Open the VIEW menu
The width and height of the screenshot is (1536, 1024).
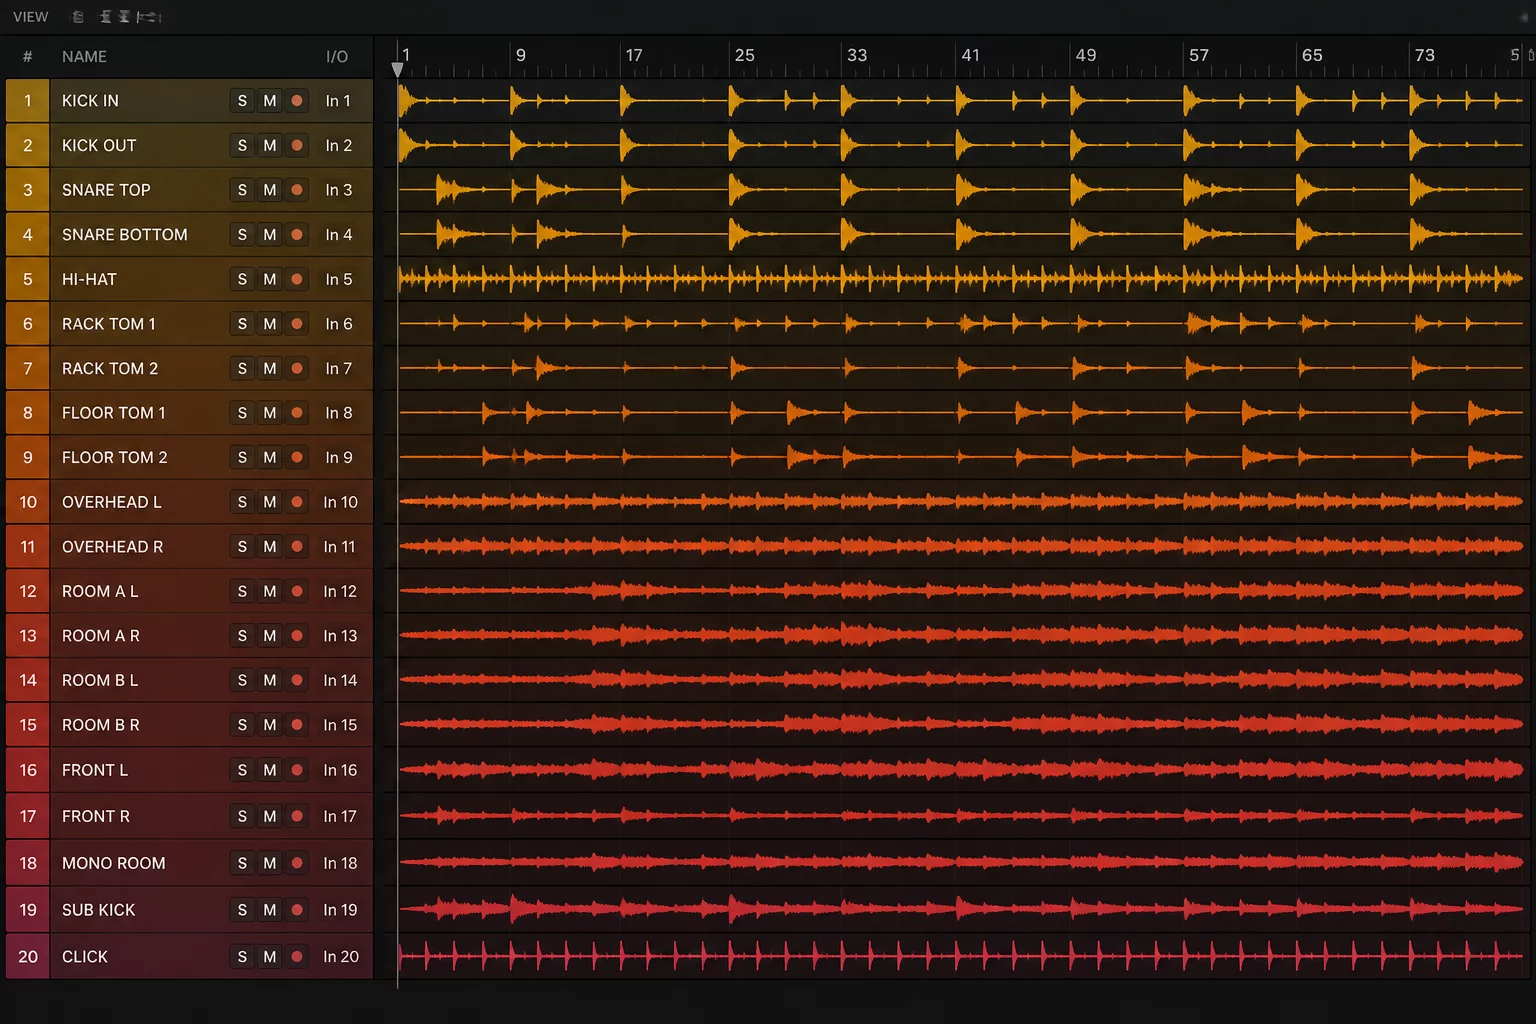30,17
